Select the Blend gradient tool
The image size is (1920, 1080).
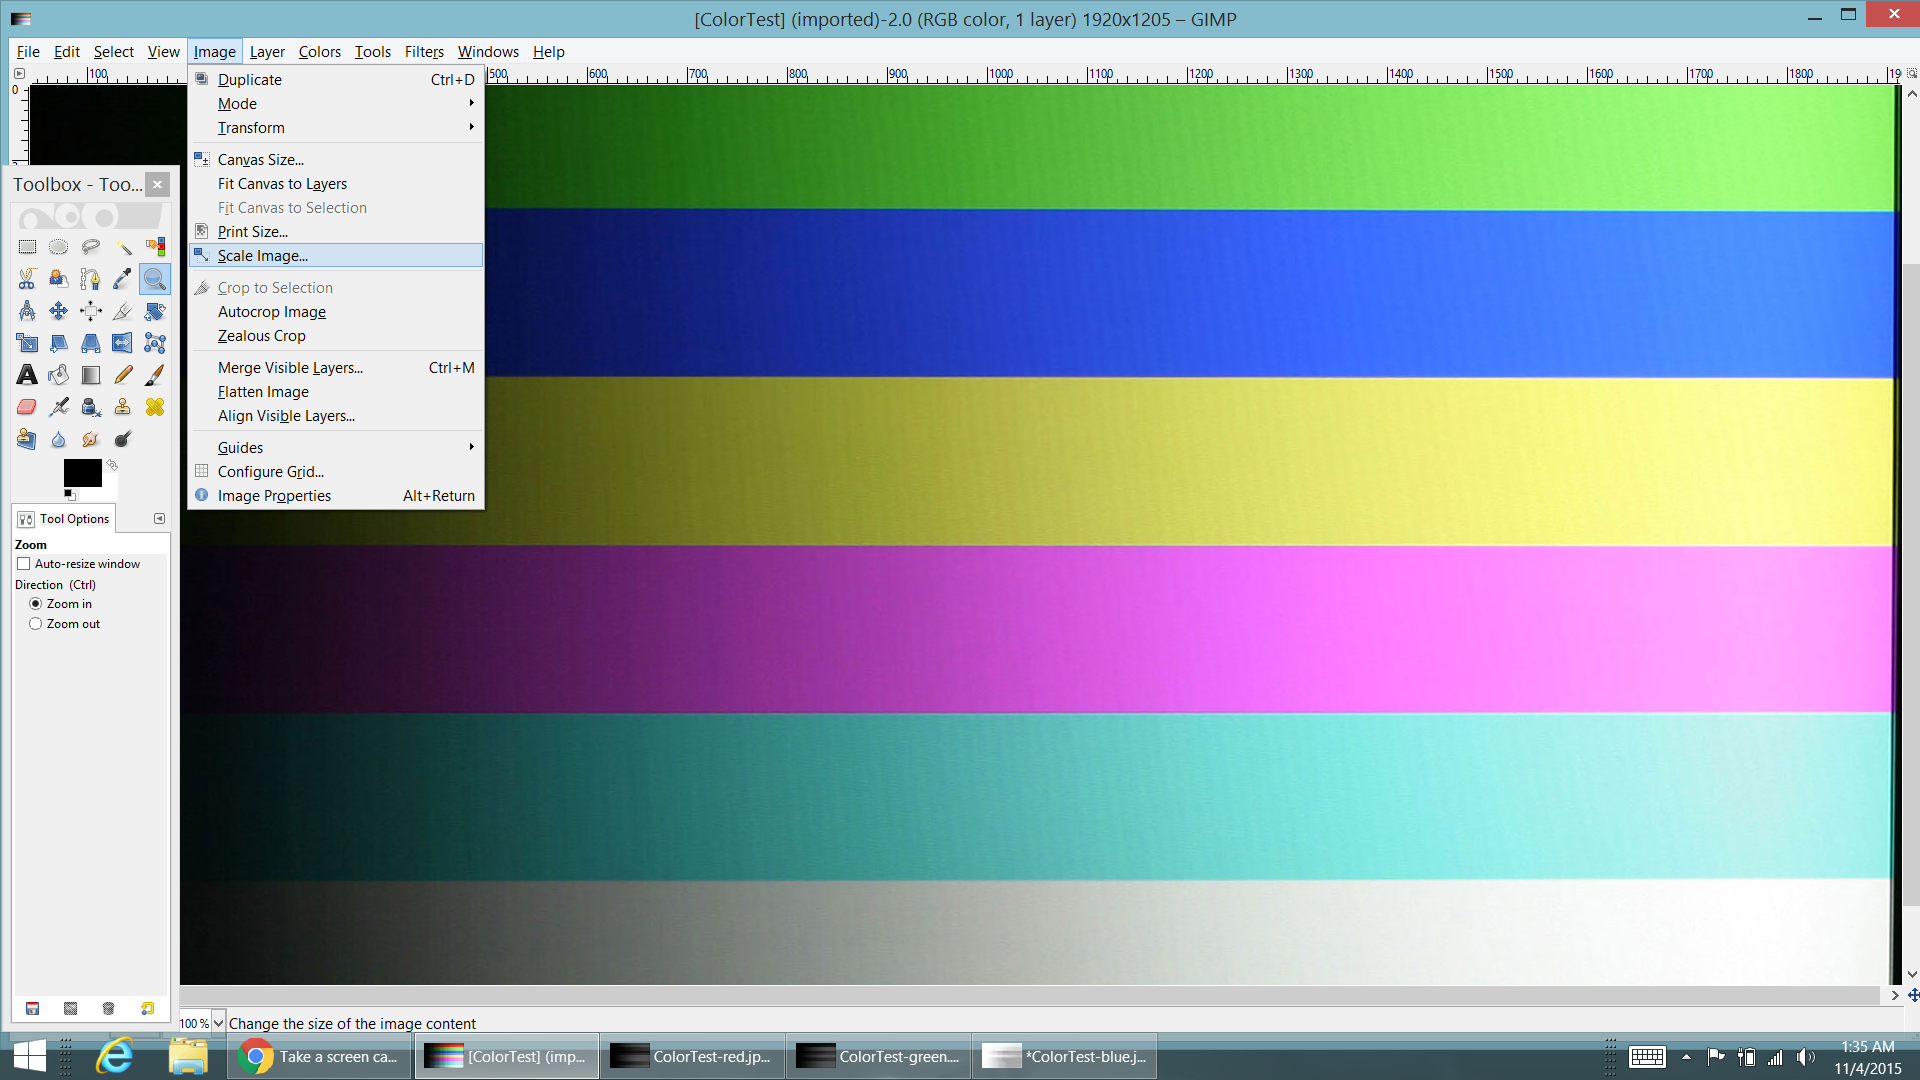(x=91, y=375)
